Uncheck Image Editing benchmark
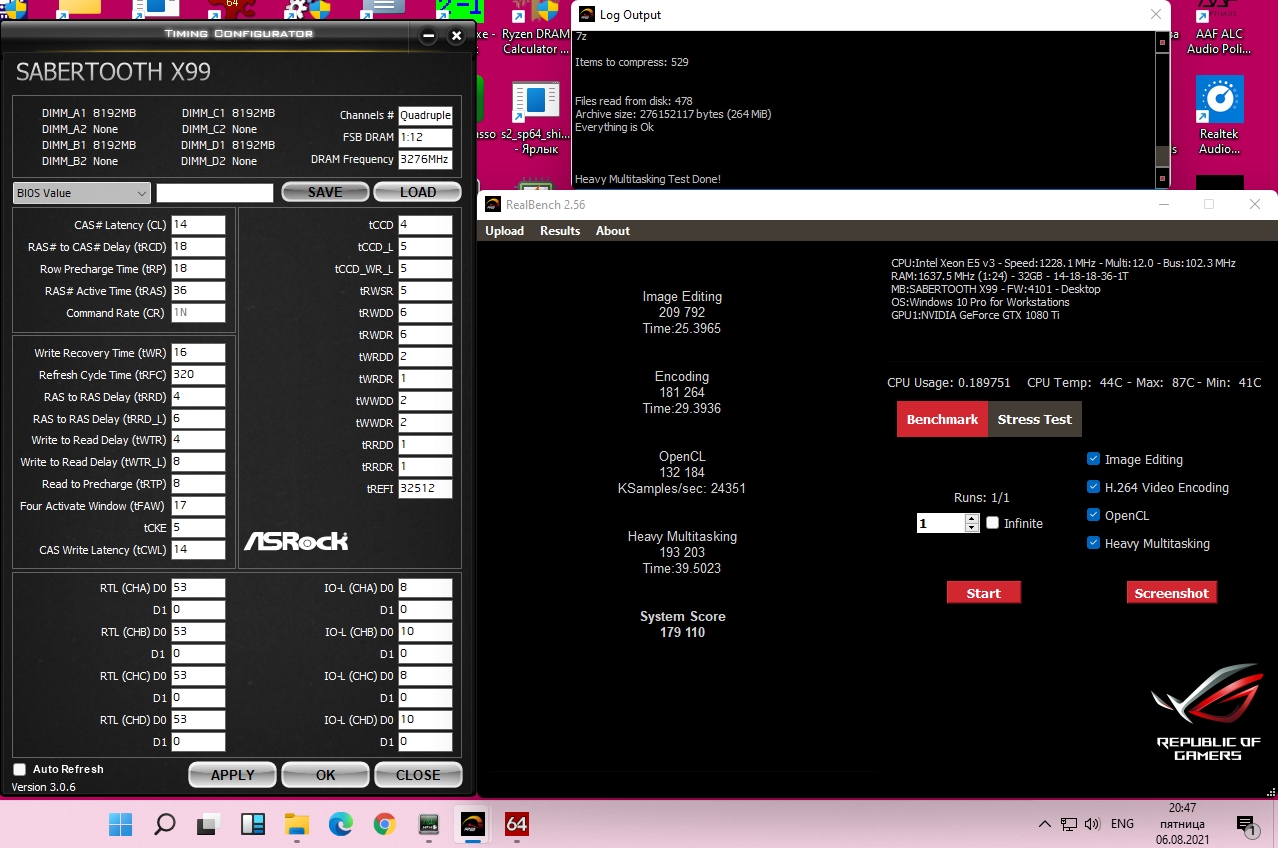The width and height of the screenshot is (1278, 848). coord(1094,459)
